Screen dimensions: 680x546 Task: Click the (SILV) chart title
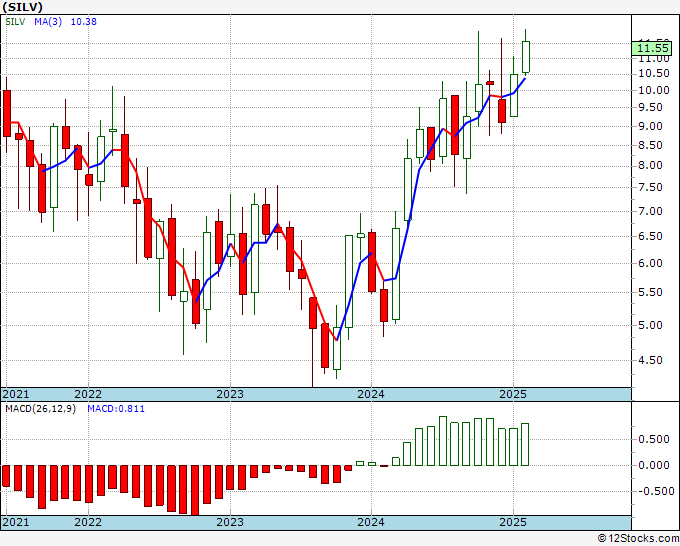pyautogui.click(x=22, y=7)
